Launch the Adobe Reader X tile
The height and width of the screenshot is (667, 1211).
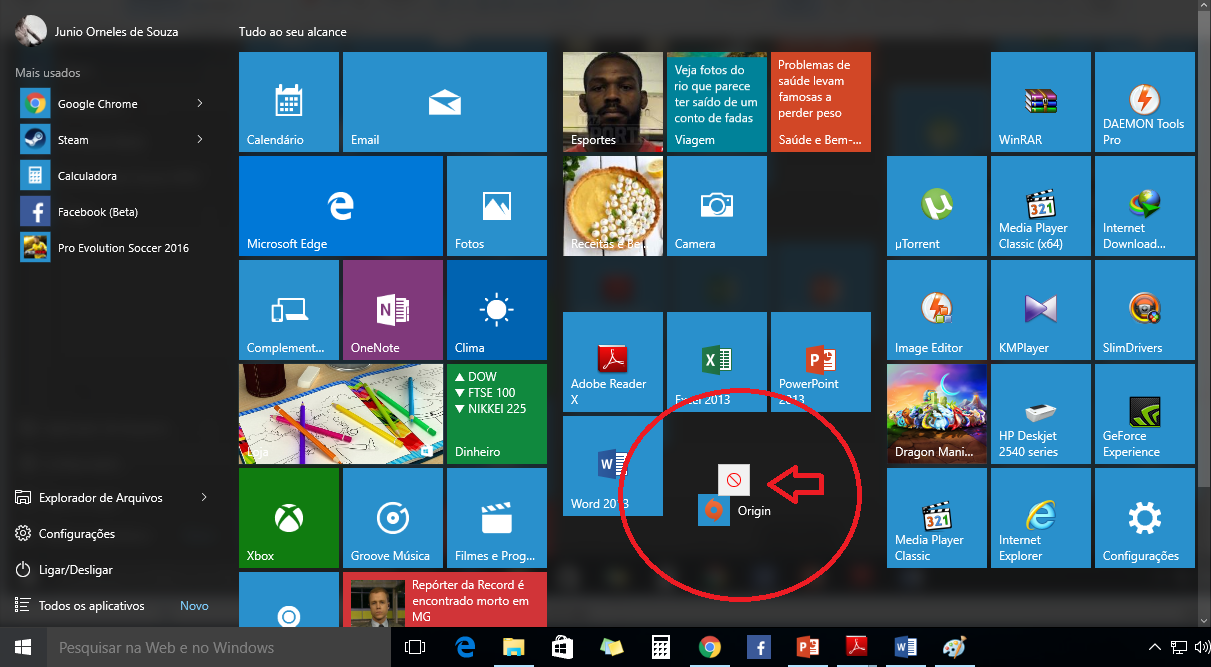tap(613, 361)
